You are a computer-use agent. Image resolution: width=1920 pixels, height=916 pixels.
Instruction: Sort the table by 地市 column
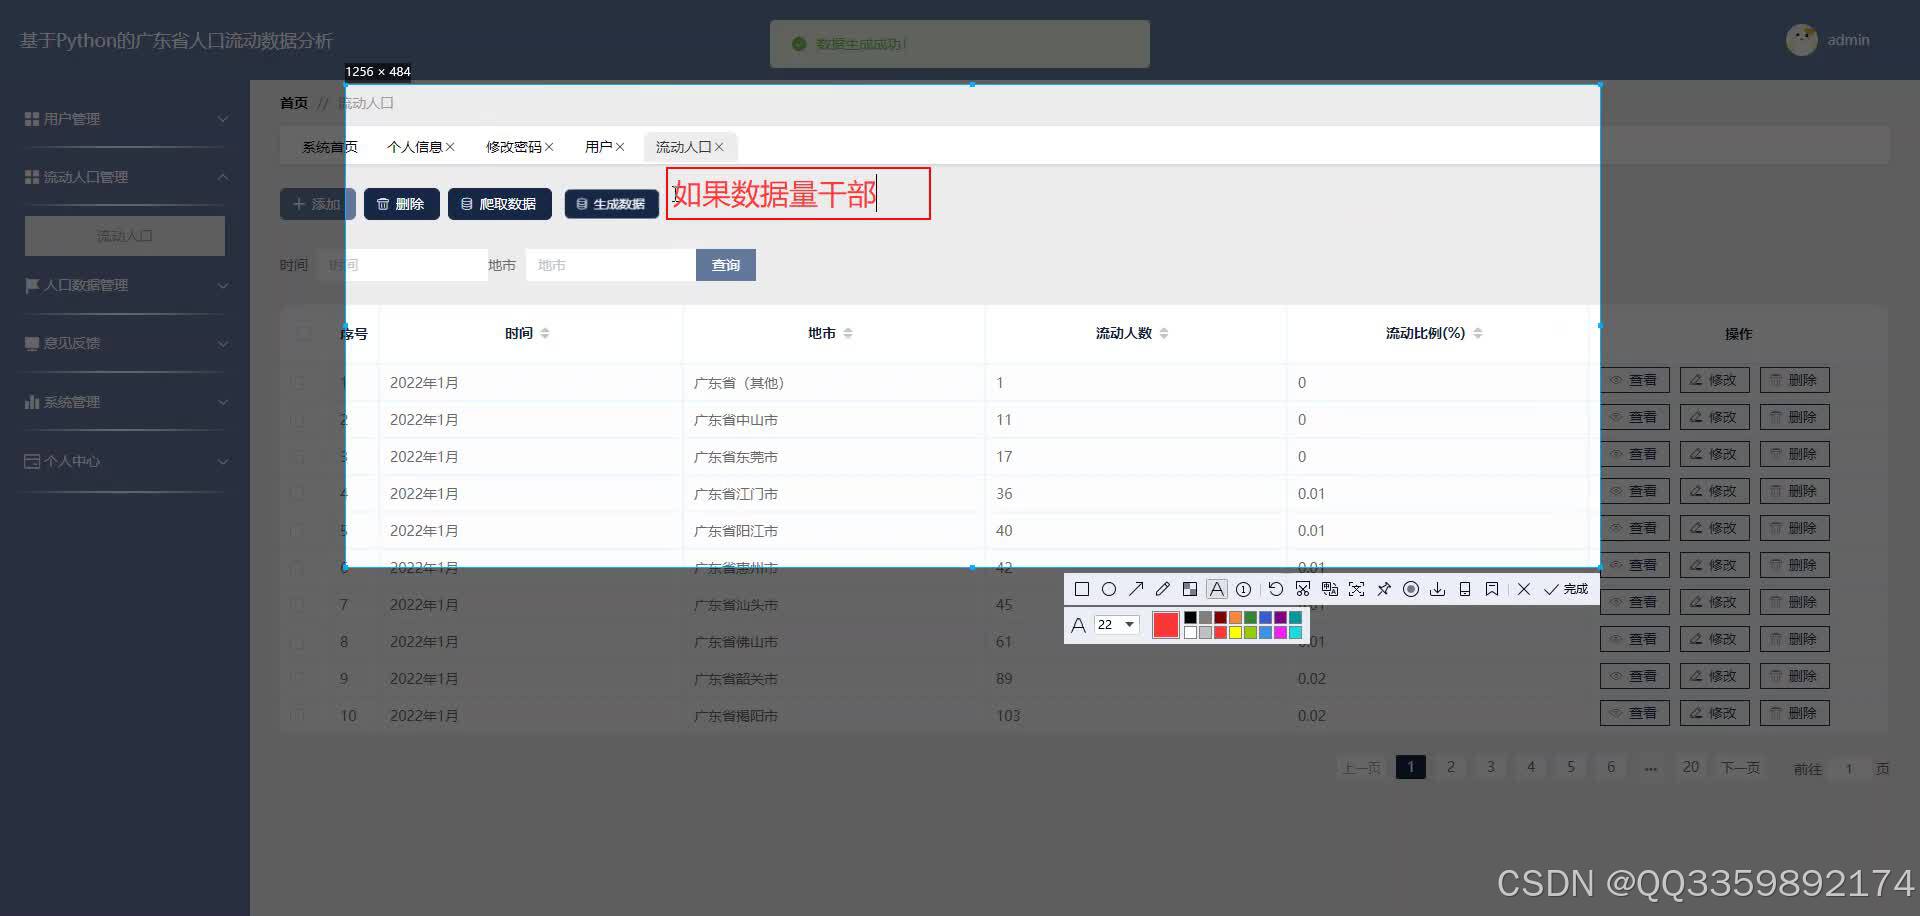click(x=848, y=333)
